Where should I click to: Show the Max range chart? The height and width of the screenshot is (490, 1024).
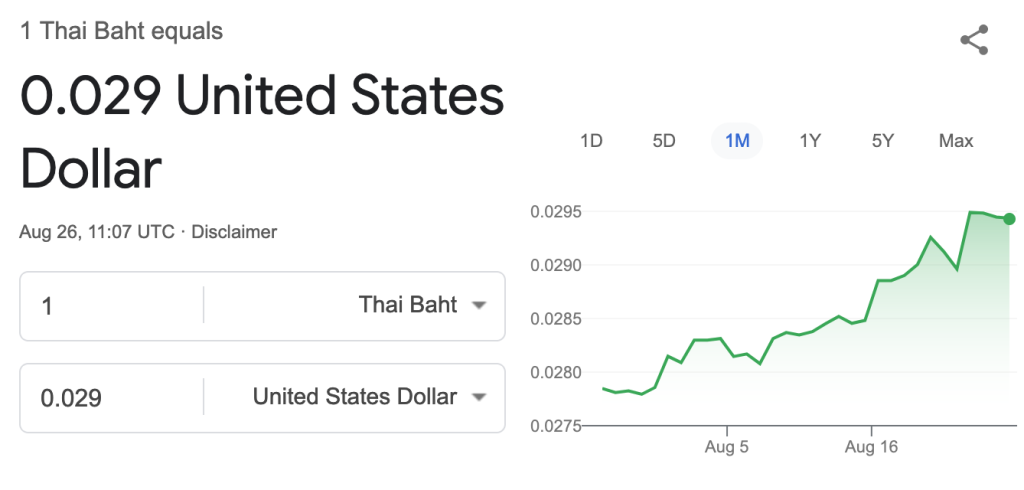(956, 141)
